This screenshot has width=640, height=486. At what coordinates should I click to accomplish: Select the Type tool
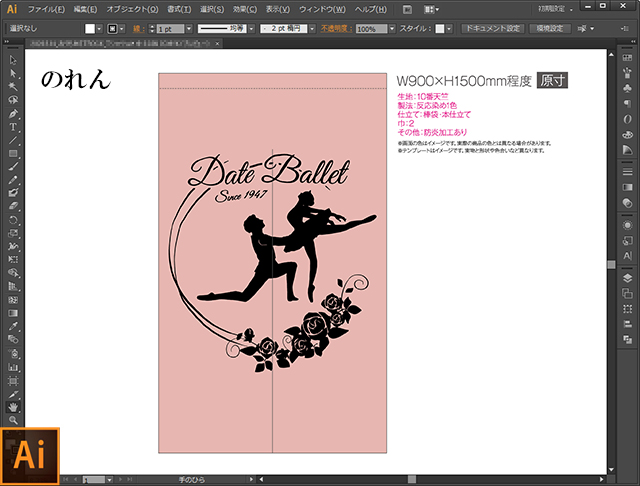[13, 127]
